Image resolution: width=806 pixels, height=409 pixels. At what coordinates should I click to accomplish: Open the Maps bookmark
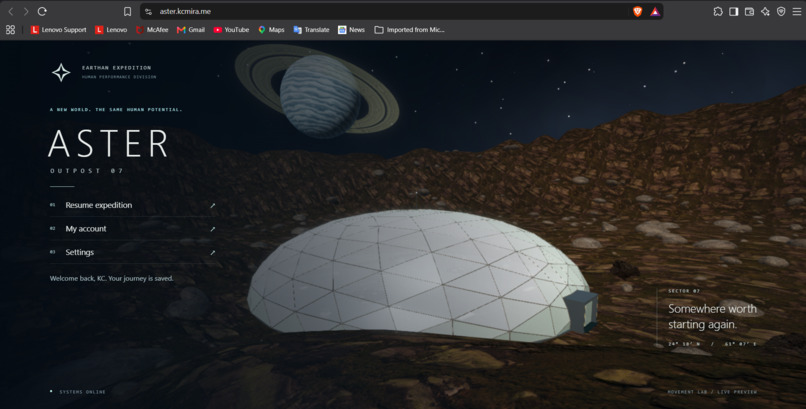[x=271, y=30]
